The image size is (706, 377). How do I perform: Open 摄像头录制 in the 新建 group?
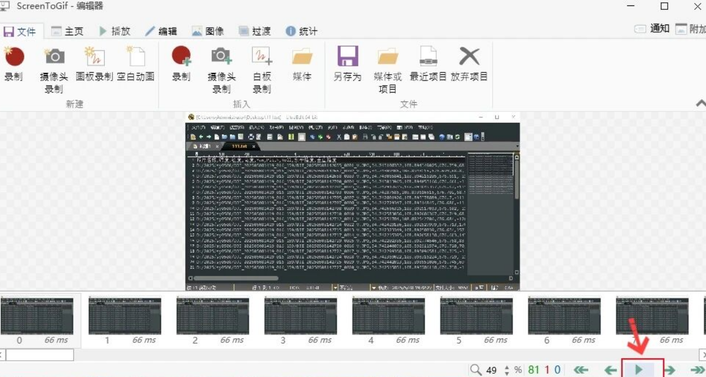pos(54,70)
